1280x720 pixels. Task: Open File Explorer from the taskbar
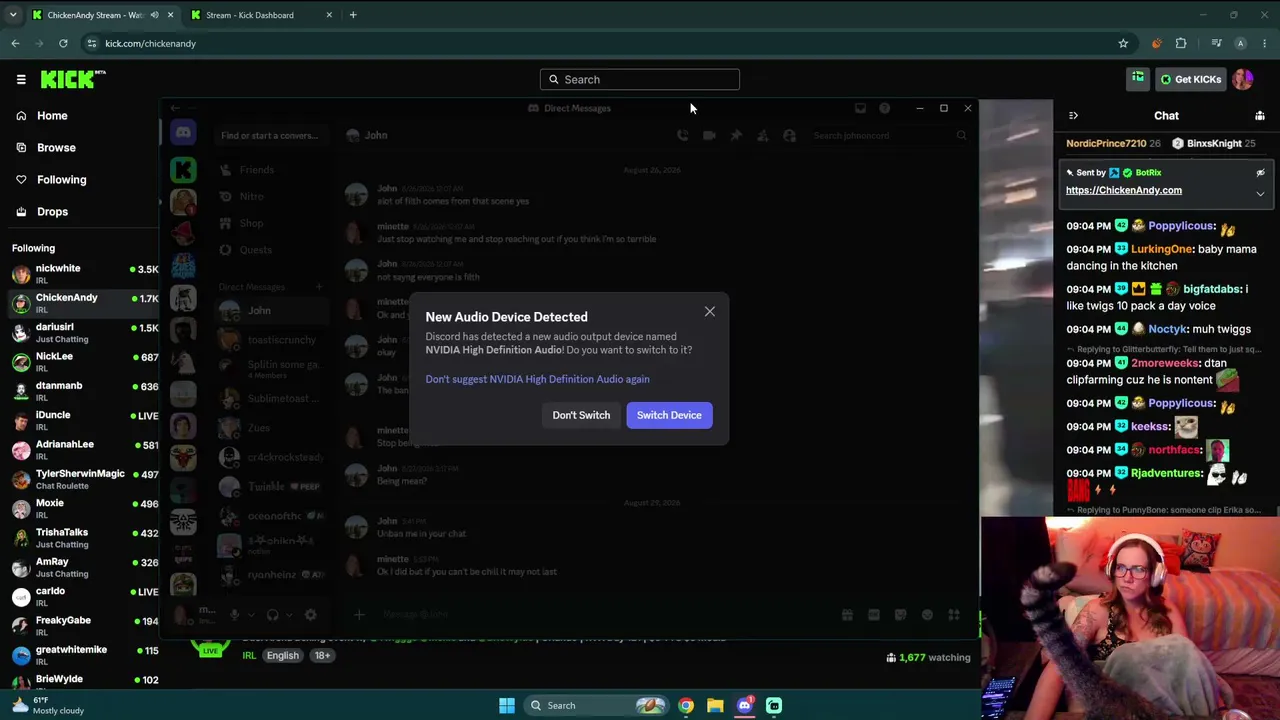(x=715, y=706)
